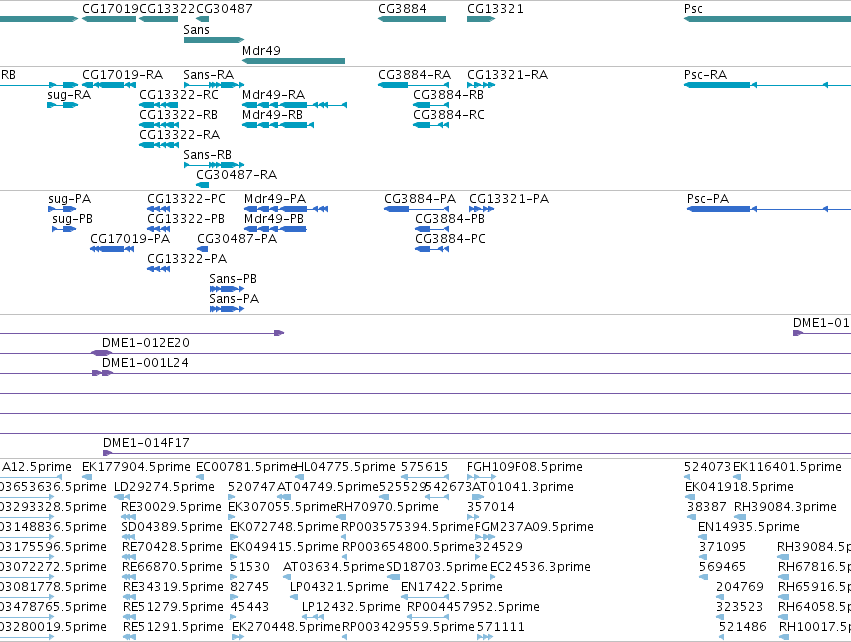Click protein Sans-PB
The height and width of the screenshot is (642, 851).
233,279
